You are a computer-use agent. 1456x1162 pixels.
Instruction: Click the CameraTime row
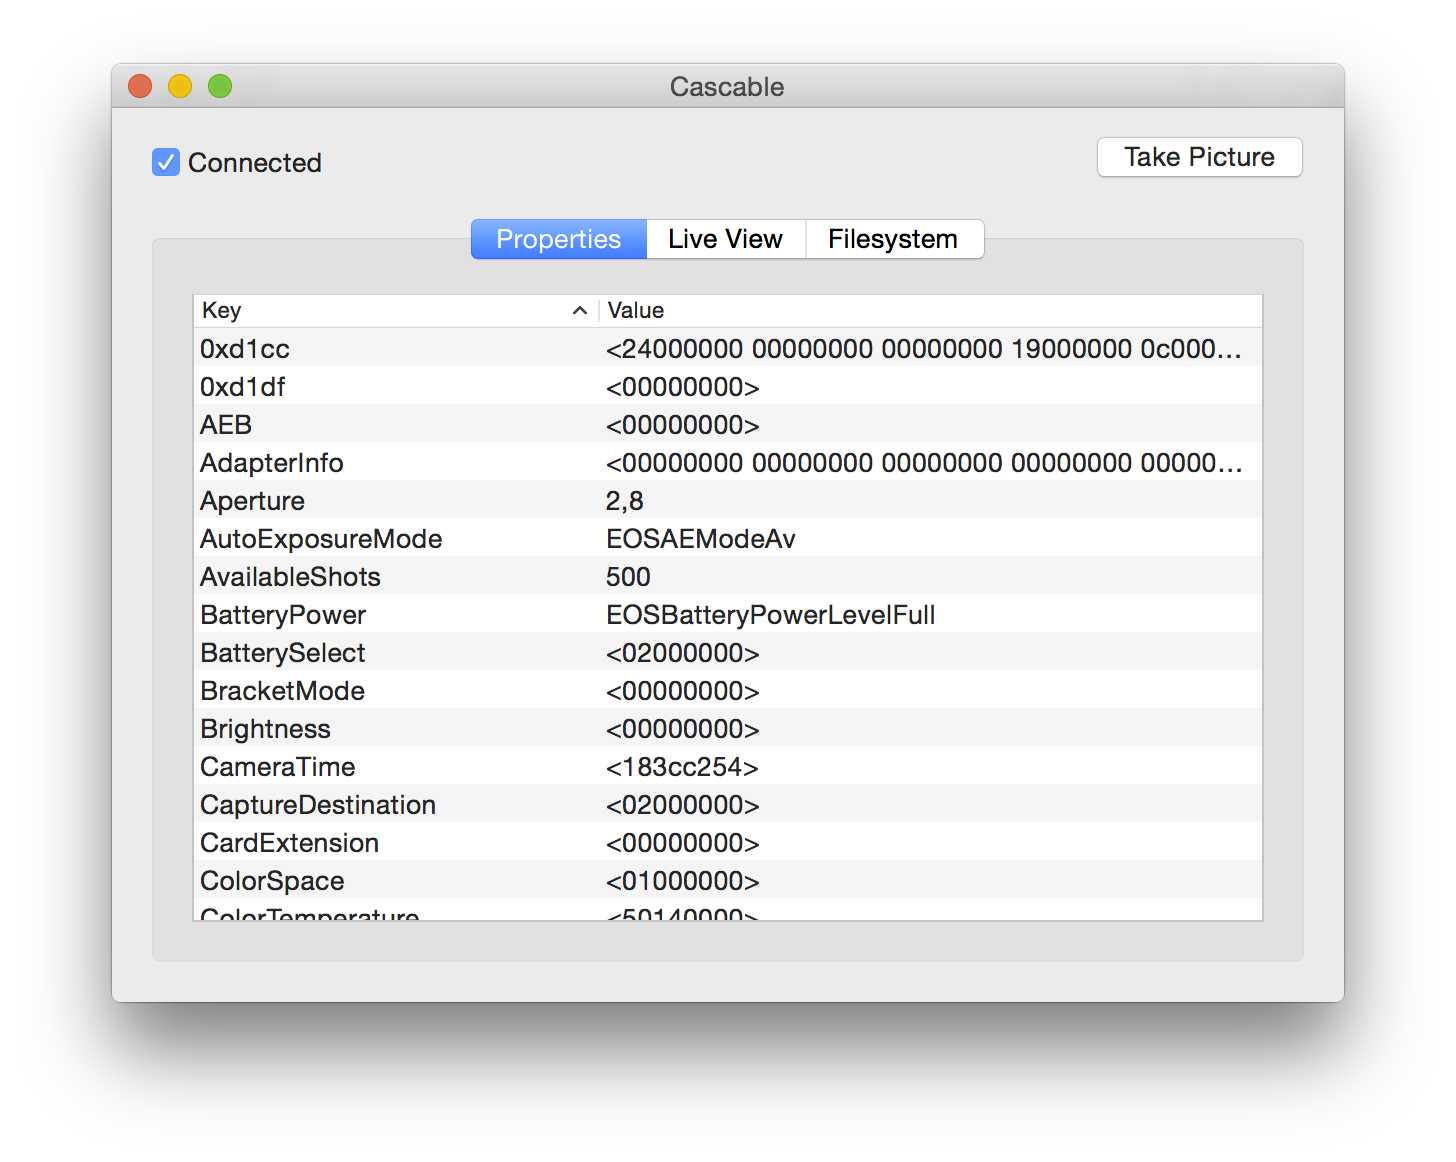coord(727,767)
